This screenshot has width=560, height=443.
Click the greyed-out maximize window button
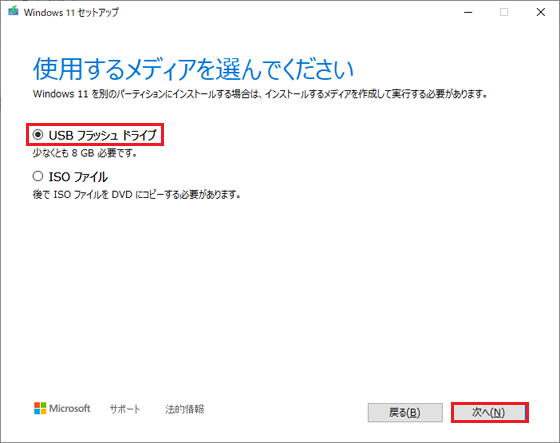point(504,13)
